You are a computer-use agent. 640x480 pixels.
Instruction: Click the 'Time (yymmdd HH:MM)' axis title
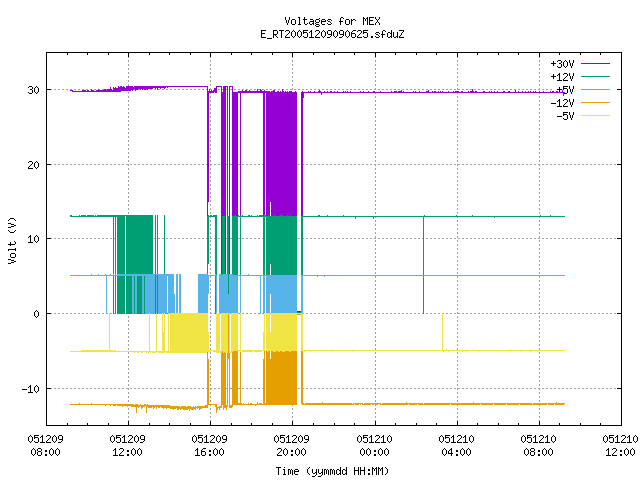332,471
